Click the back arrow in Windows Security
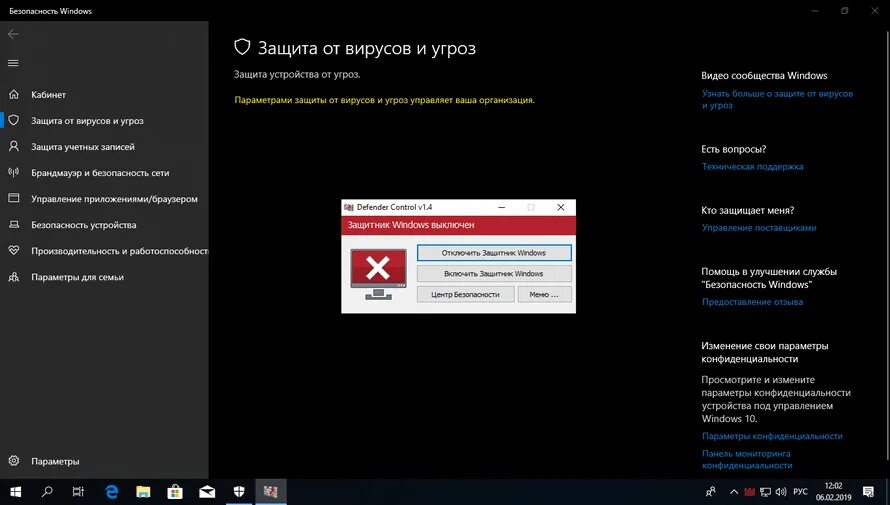Image resolution: width=890 pixels, height=505 pixels. (x=13, y=34)
